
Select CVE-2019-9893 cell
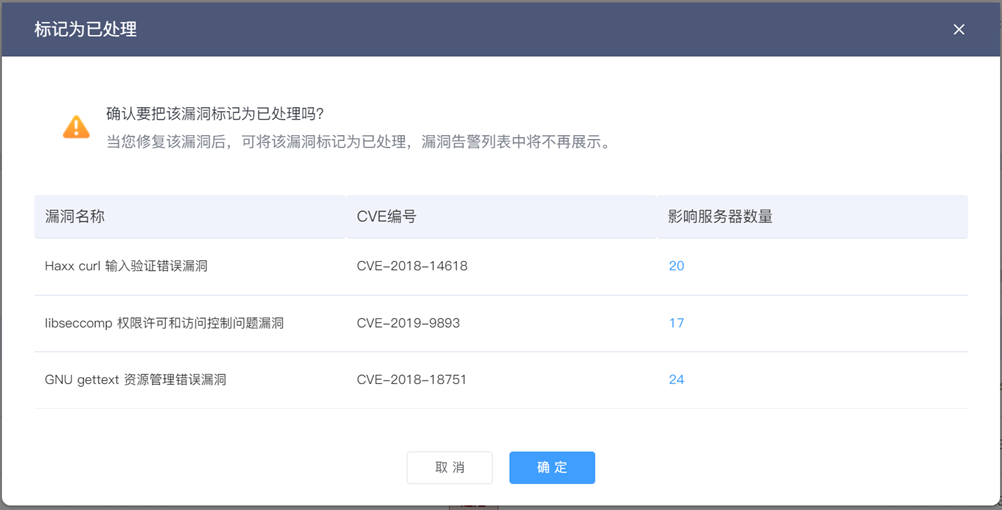point(408,323)
